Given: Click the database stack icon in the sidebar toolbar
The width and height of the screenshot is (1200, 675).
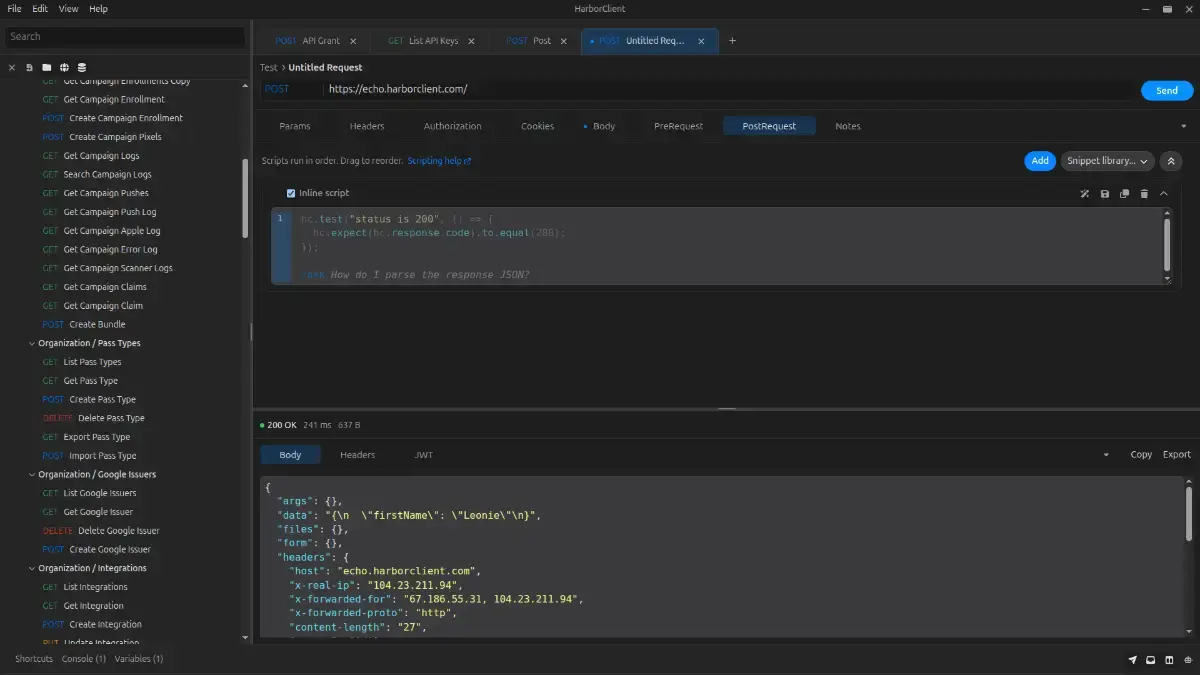Looking at the screenshot, I should tap(82, 68).
